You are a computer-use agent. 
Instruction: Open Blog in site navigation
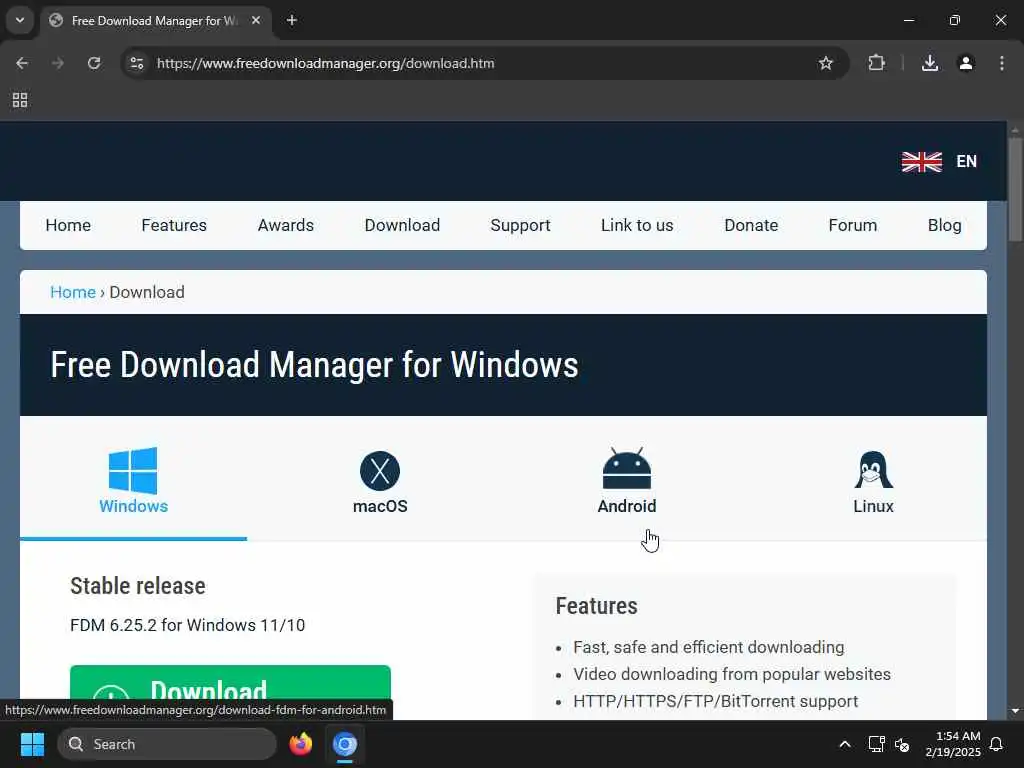944,225
